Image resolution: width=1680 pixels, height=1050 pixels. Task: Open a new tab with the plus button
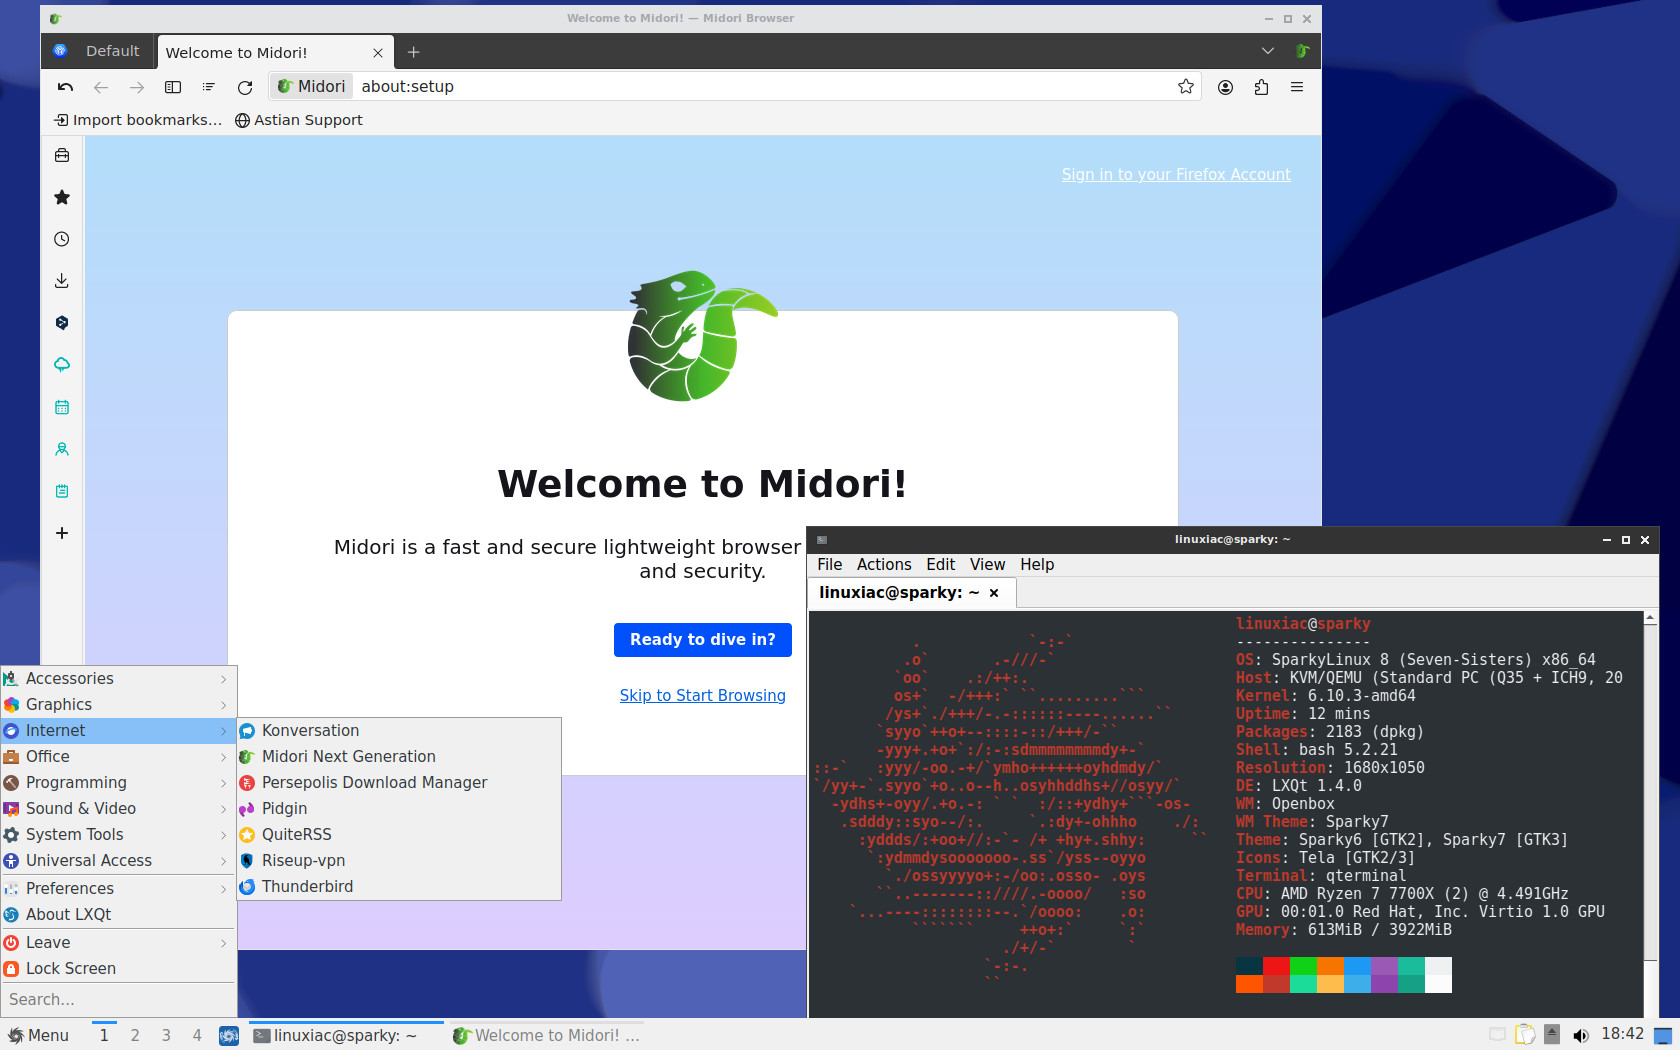pos(413,52)
